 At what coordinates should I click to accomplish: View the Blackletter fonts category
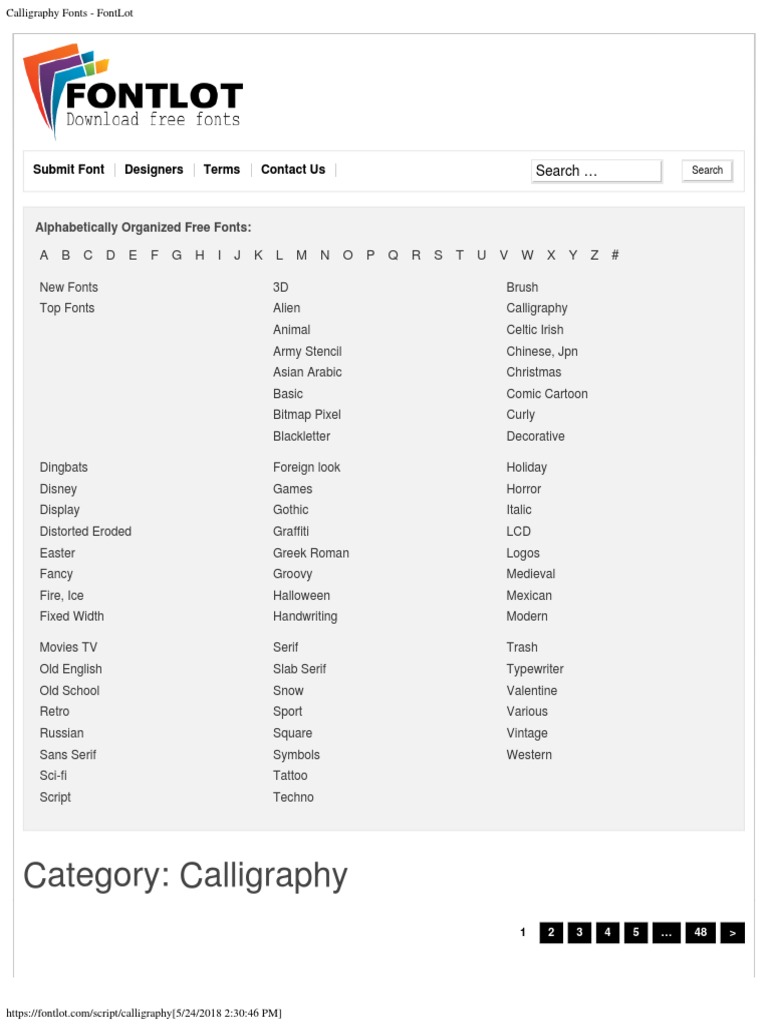click(x=301, y=436)
